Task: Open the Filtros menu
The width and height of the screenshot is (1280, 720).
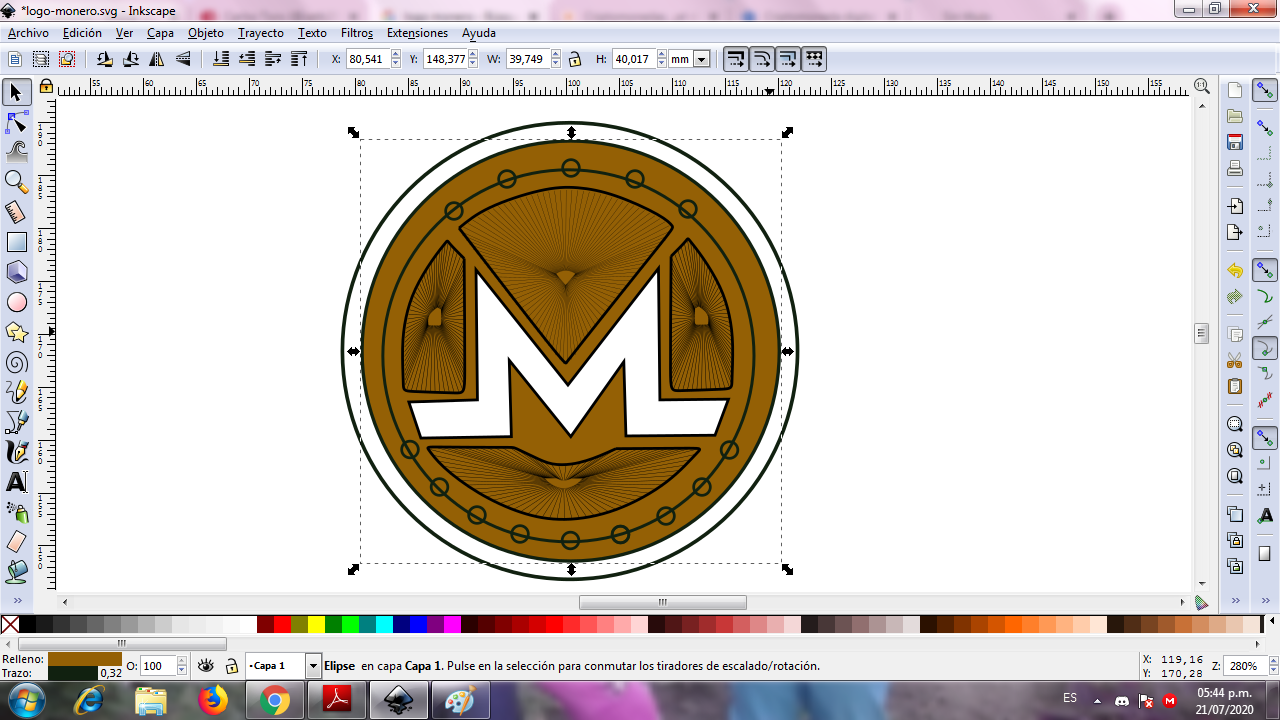Action: [x=357, y=33]
